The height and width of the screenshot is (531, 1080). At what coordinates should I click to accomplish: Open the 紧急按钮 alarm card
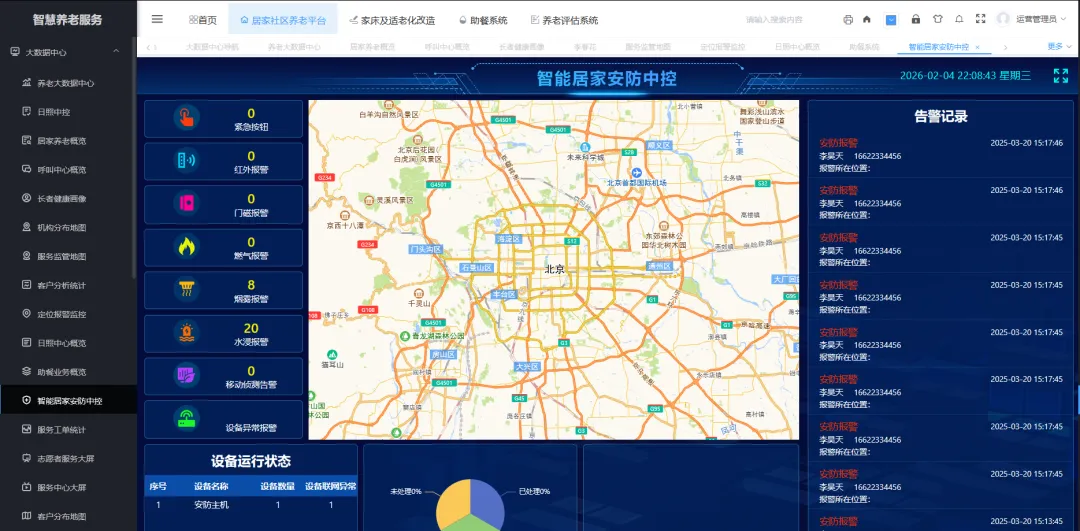[x=224, y=119]
